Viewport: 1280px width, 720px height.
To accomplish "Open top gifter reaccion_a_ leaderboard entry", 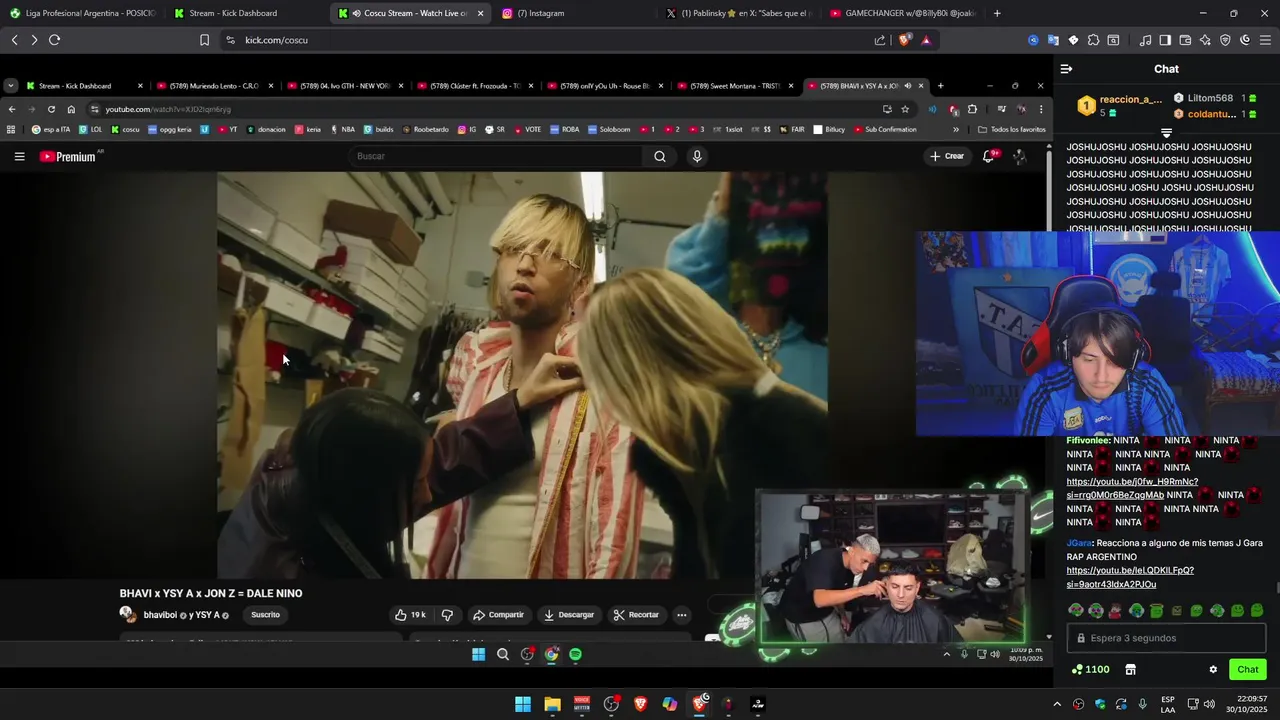I will coord(1119,105).
